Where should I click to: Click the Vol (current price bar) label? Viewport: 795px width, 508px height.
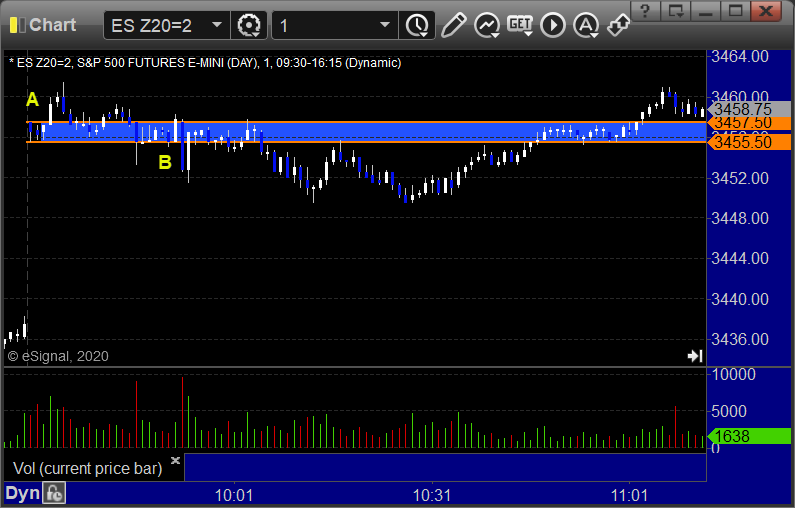(87, 468)
